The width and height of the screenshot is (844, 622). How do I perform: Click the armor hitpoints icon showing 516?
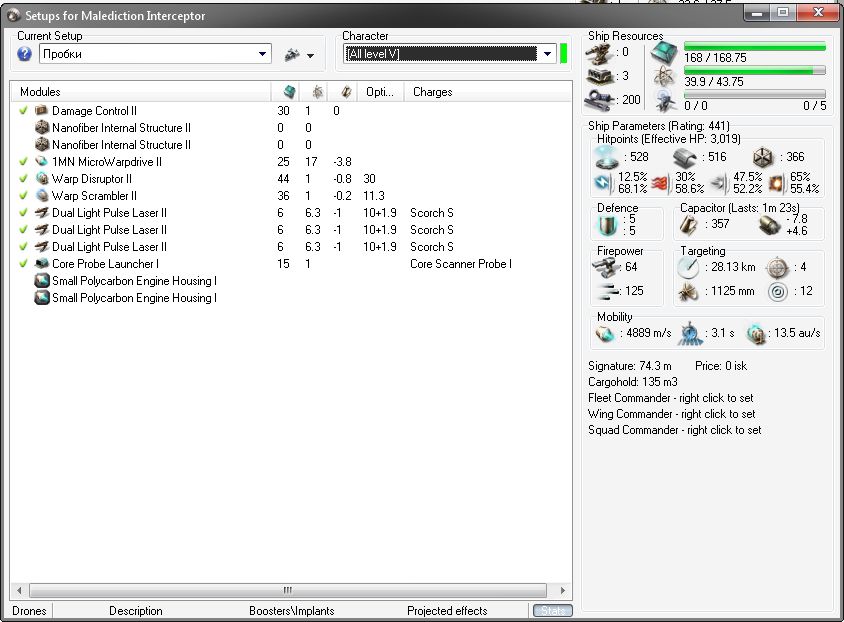pyautogui.click(x=685, y=158)
